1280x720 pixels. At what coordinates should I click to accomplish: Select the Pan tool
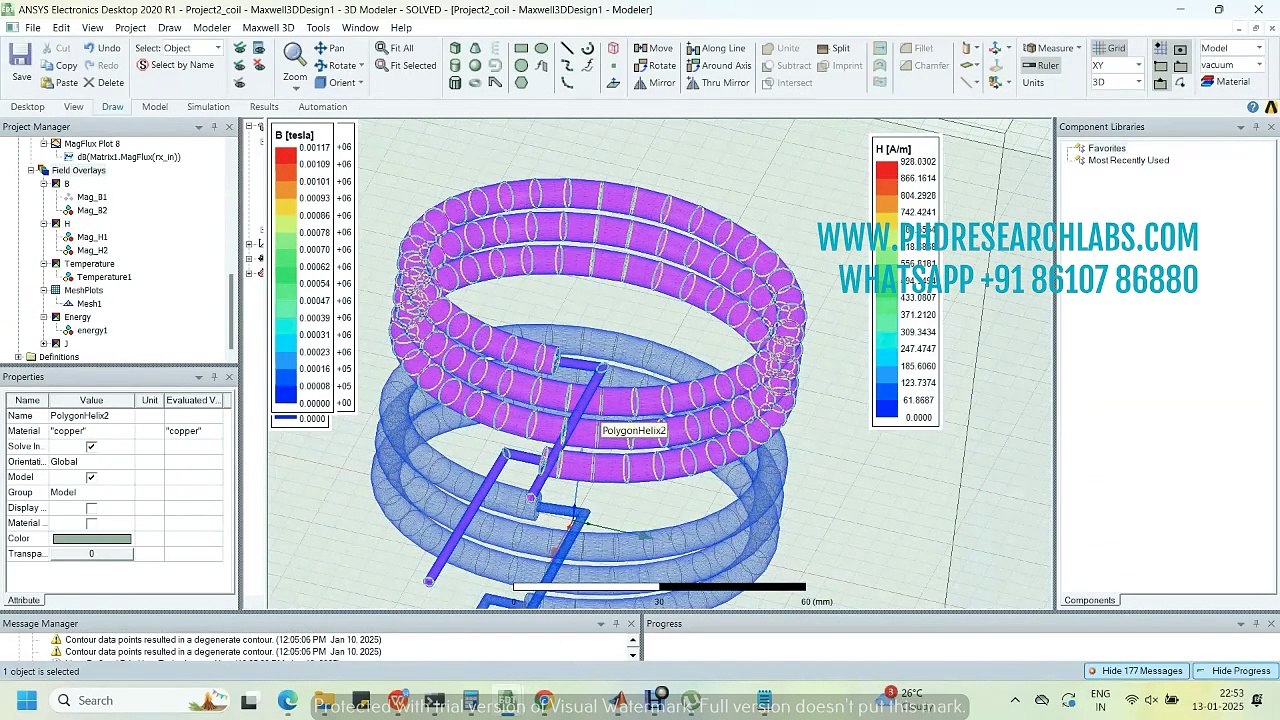329,48
